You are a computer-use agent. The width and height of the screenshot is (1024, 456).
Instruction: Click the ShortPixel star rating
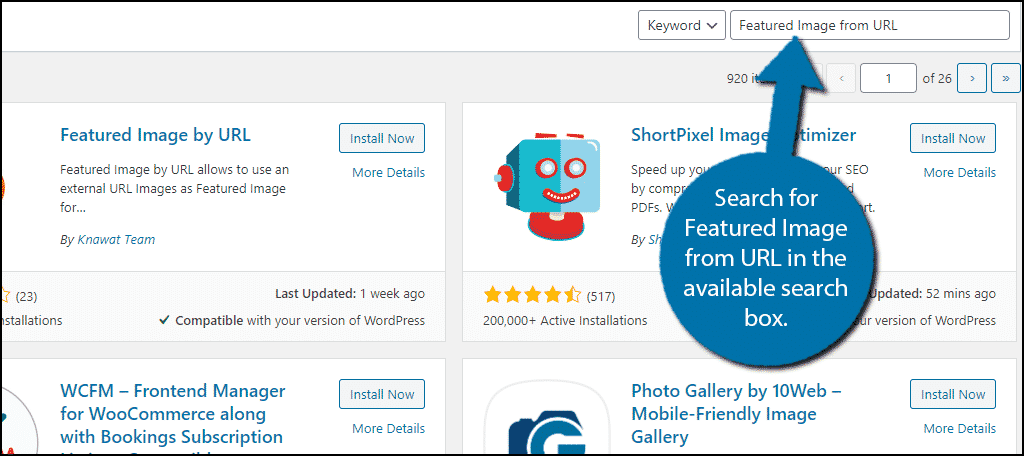click(x=532, y=297)
